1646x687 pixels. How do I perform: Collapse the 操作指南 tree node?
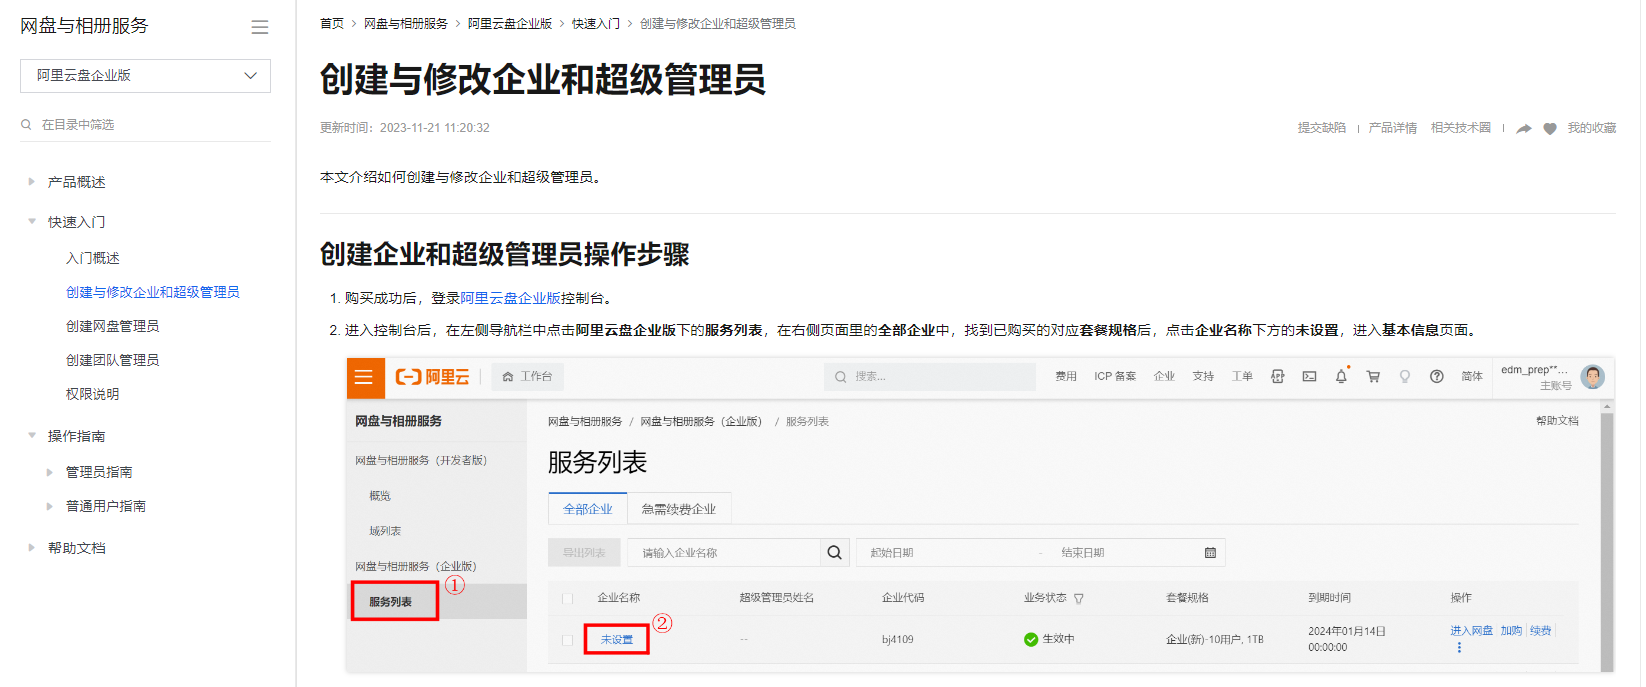(x=32, y=436)
